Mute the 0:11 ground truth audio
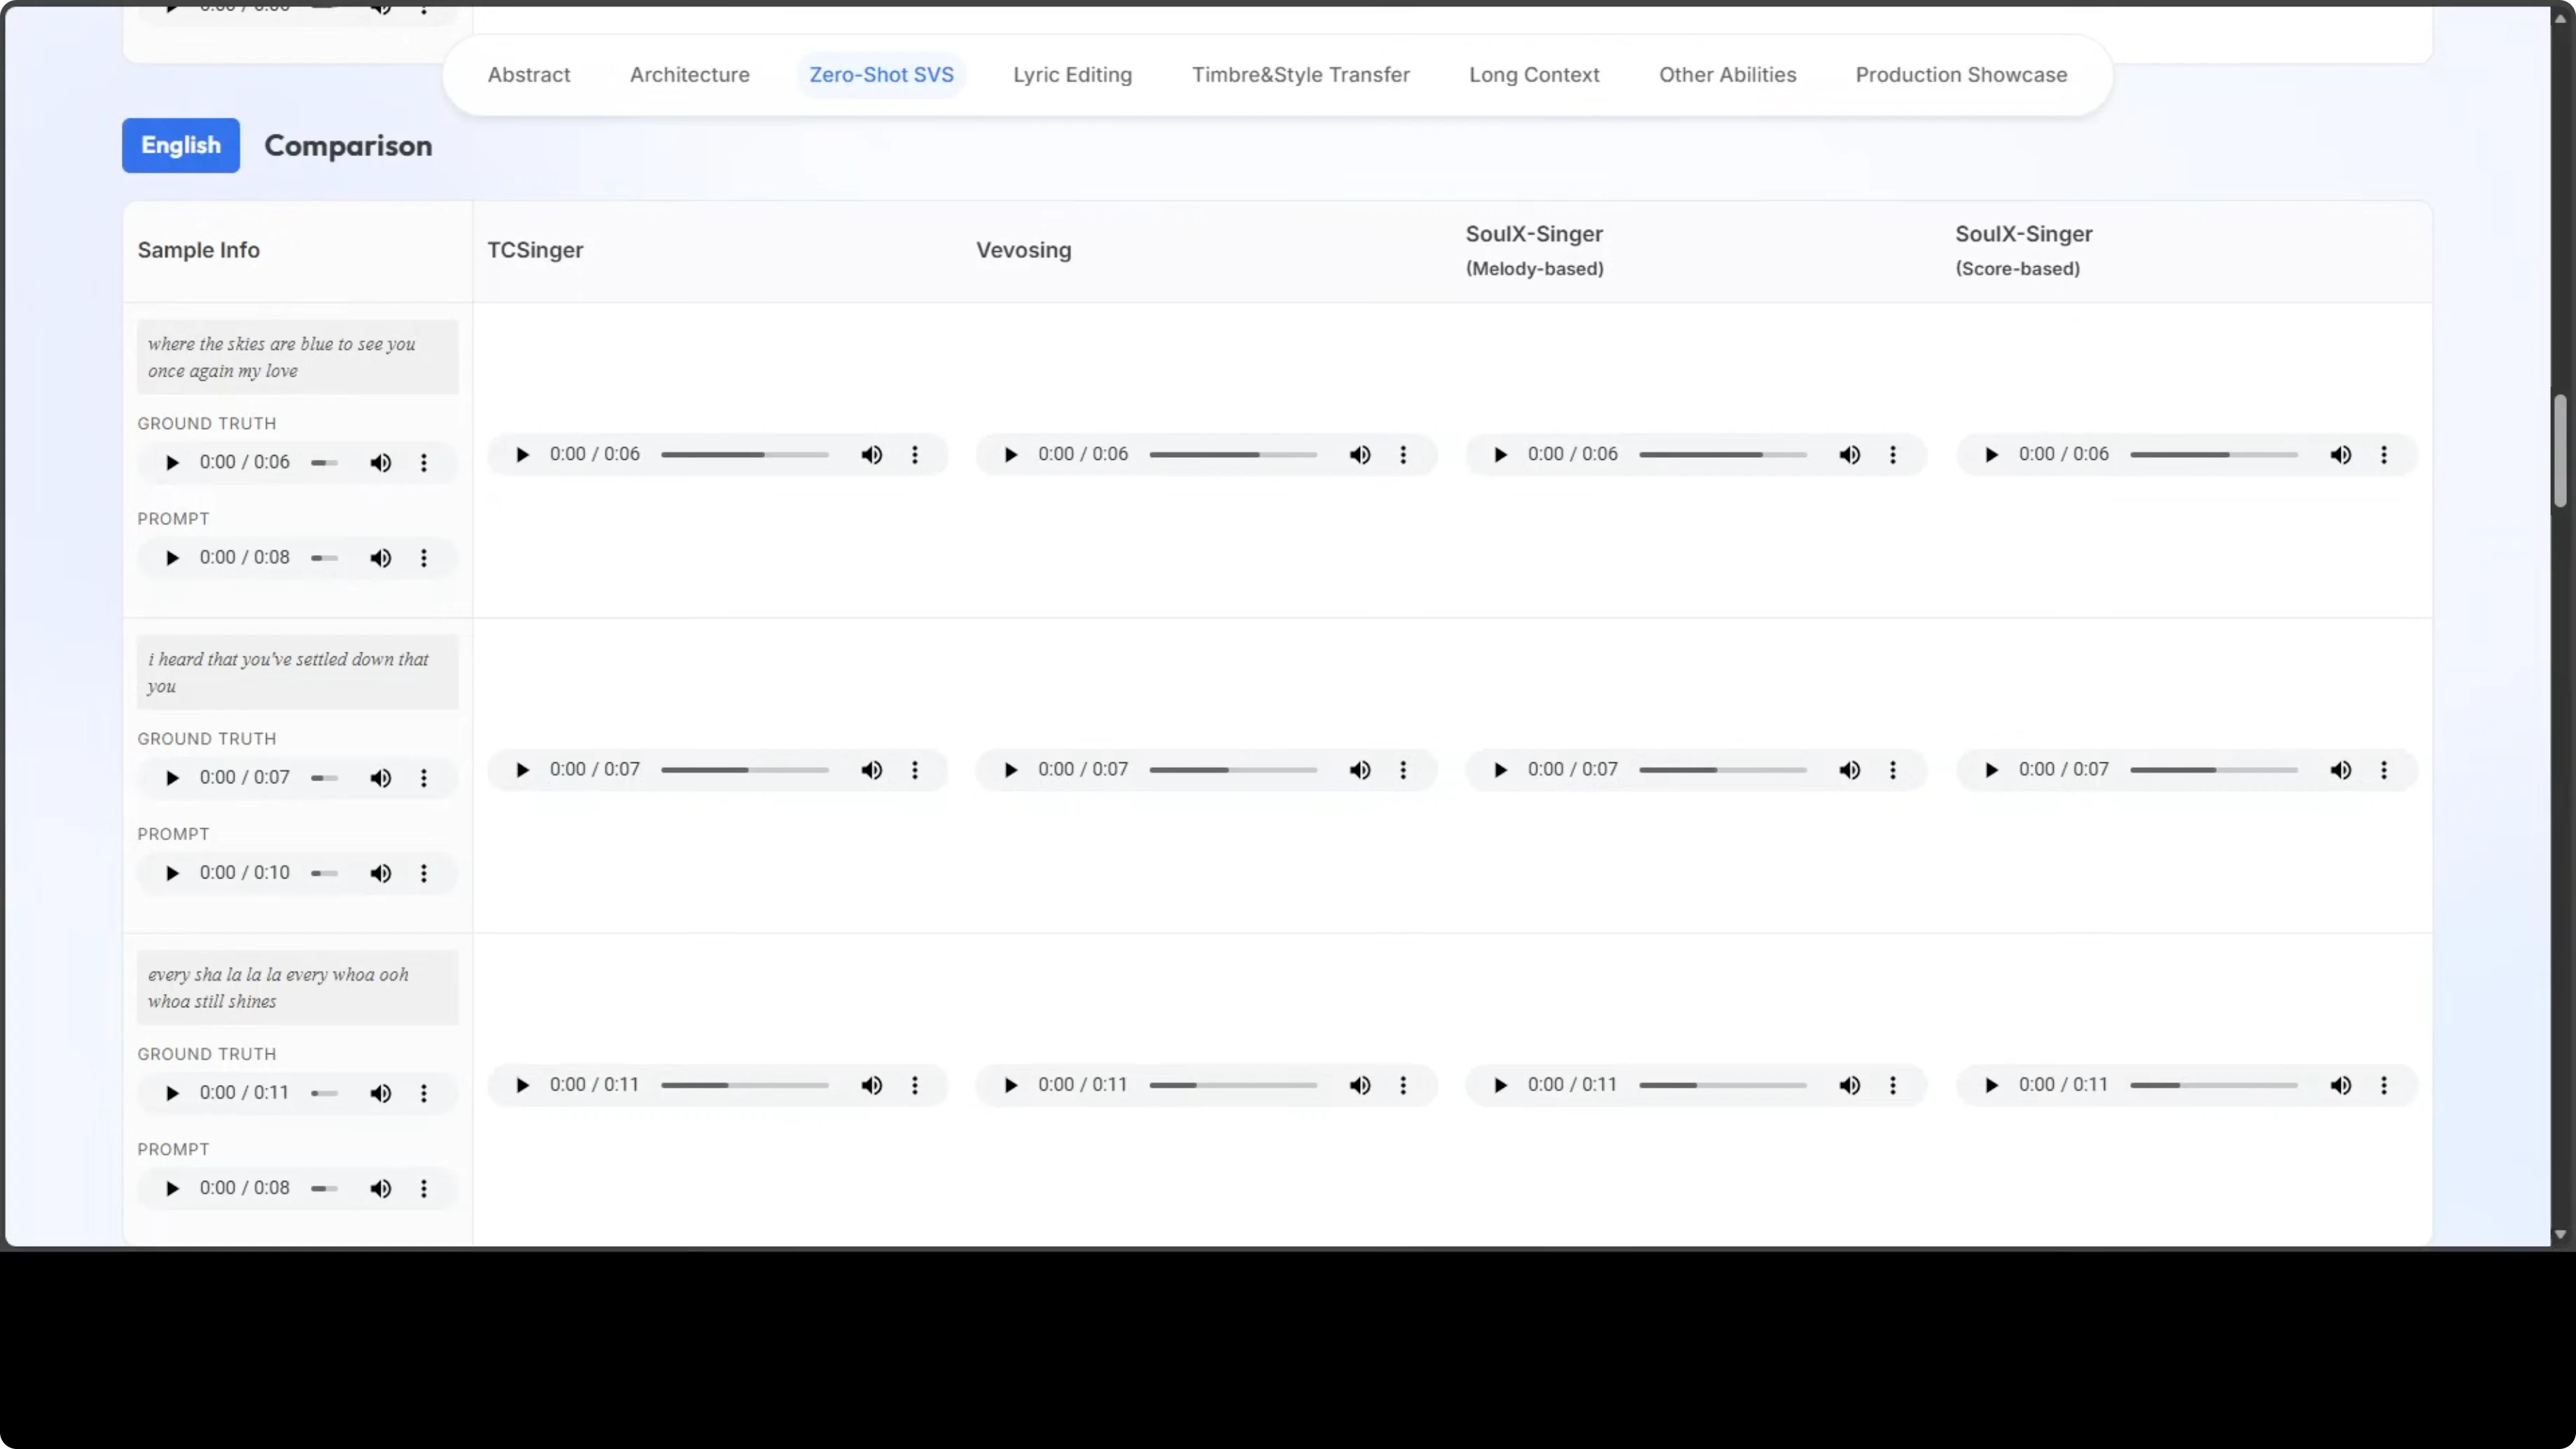Viewport: 2576px width, 1449px height. (380, 1093)
